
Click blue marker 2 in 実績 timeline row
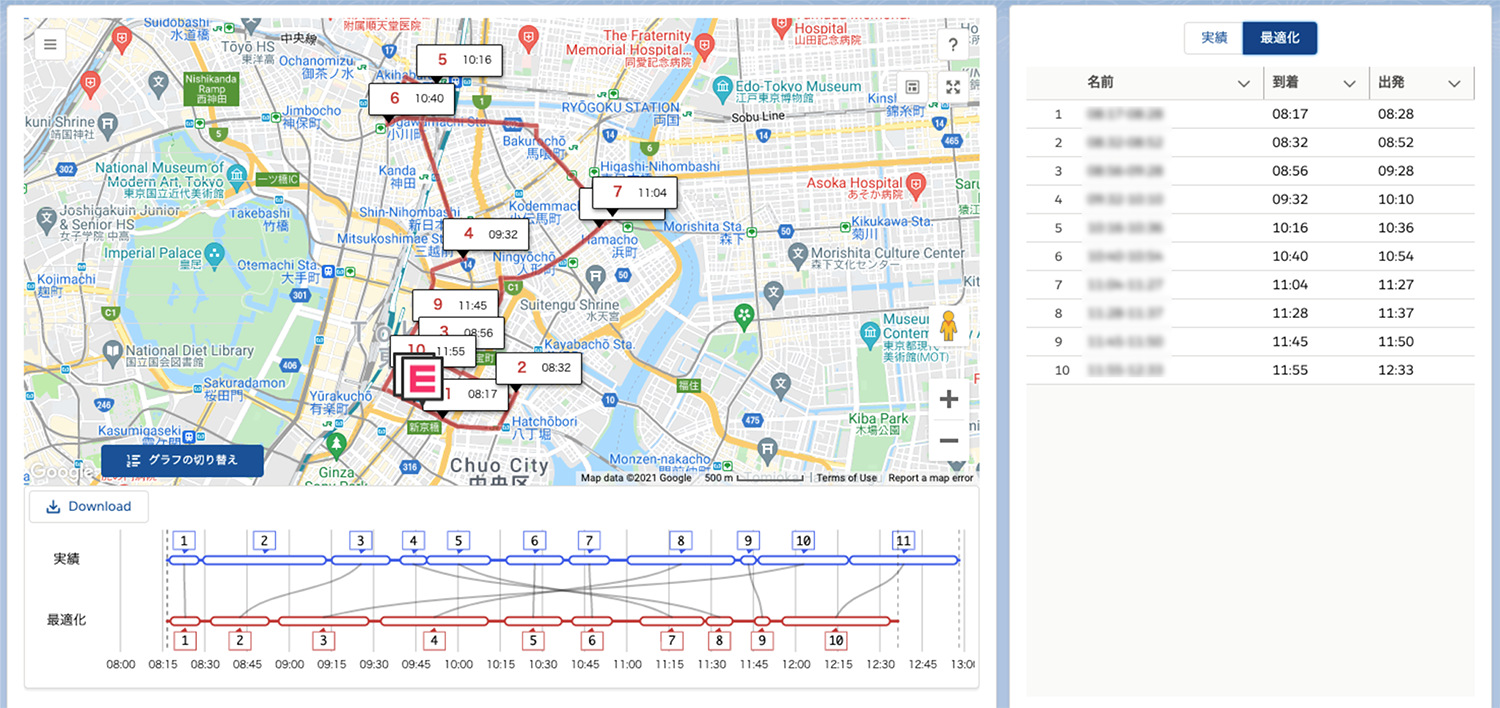coord(264,541)
